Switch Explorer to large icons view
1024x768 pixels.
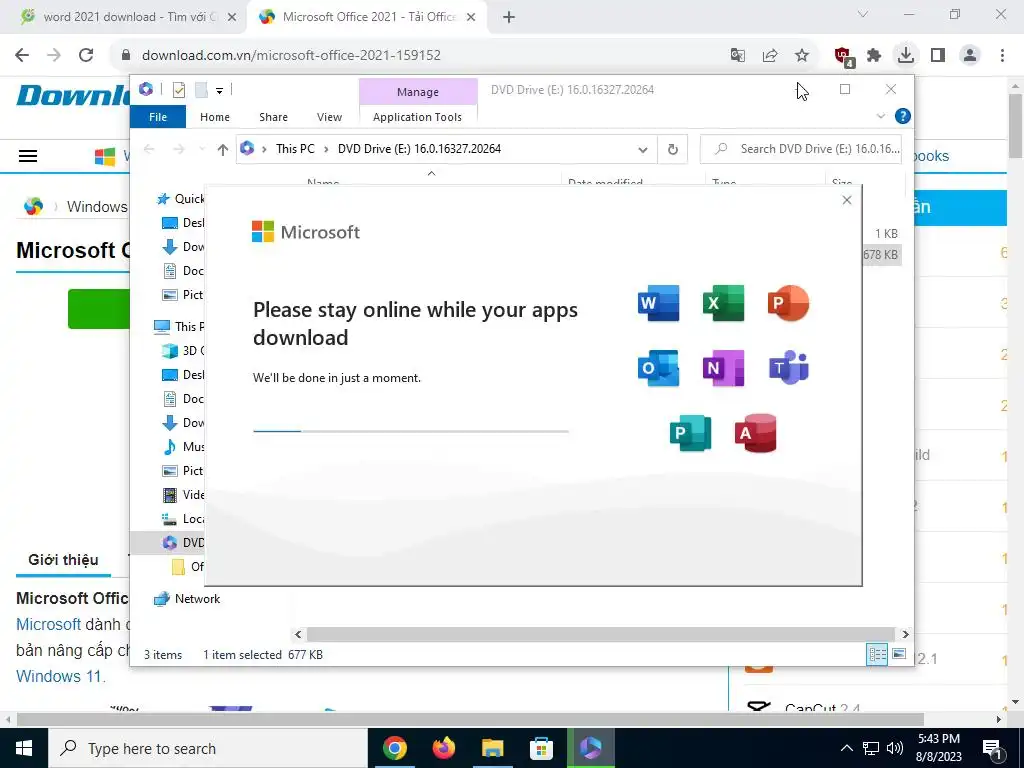pyautogui.click(x=899, y=654)
